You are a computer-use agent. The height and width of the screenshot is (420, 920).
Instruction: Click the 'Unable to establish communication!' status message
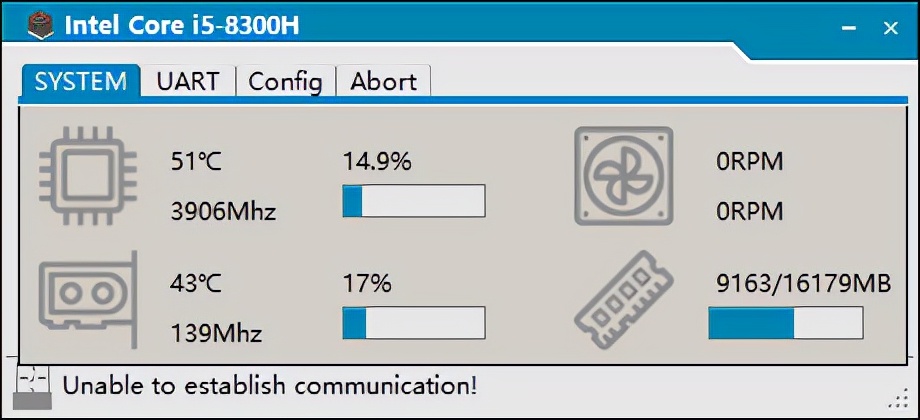pos(270,384)
